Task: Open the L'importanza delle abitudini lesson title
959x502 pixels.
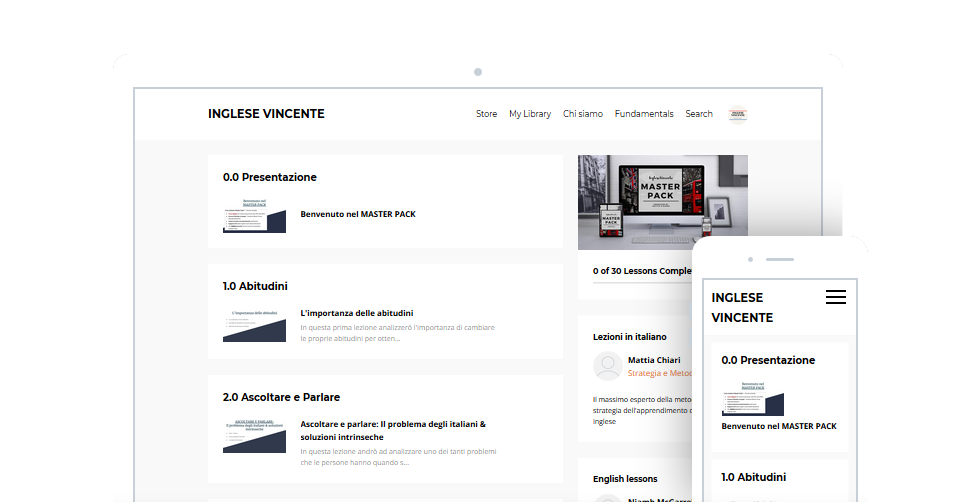Action: [356, 313]
